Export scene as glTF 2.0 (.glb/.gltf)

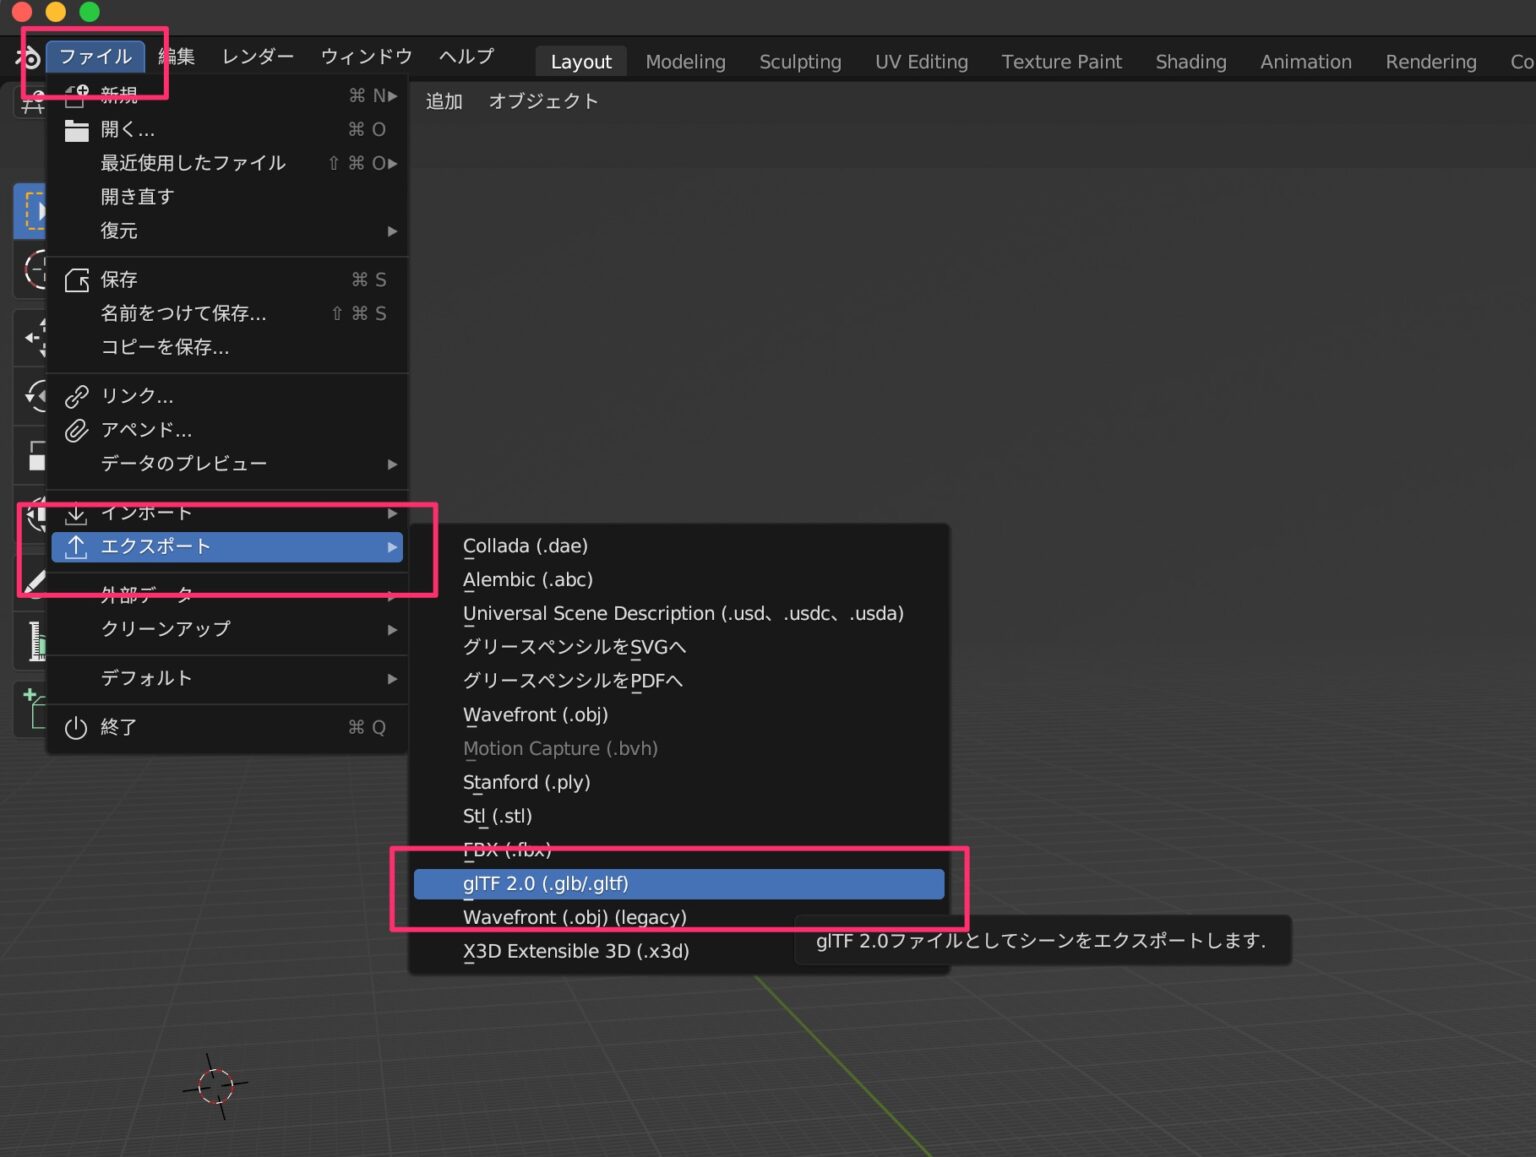click(x=546, y=883)
